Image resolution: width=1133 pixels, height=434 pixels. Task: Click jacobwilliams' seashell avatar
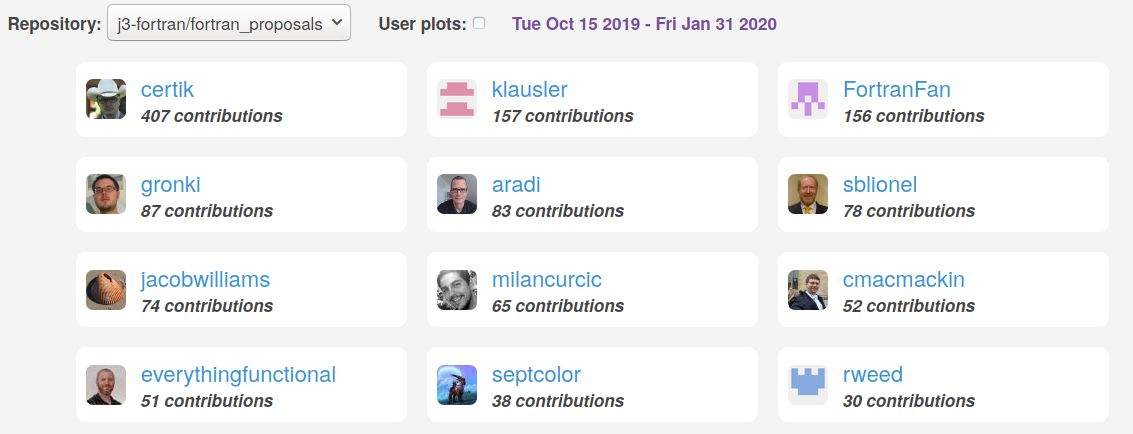click(105, 290)
